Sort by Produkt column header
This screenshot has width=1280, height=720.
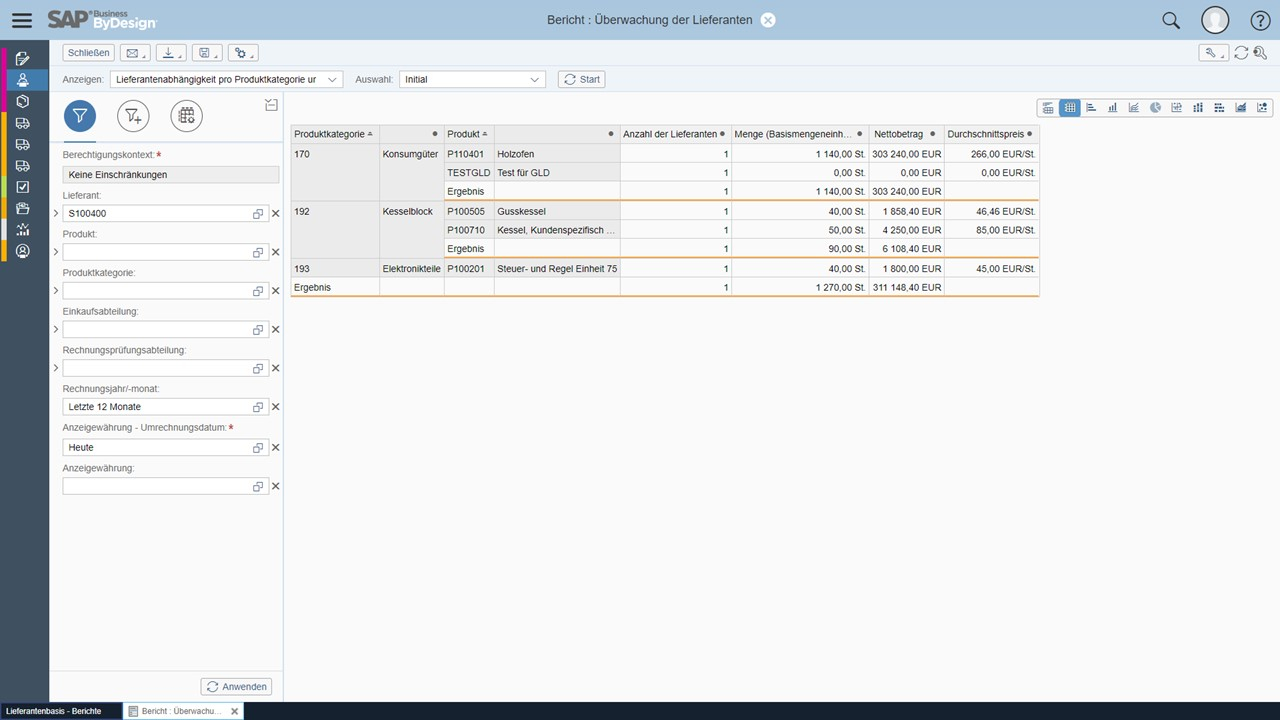pyautogui.click(x=469, y=134)
